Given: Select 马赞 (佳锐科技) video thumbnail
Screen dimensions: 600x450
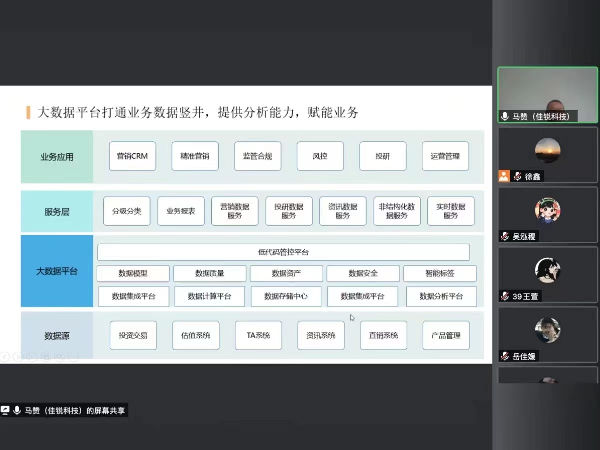Looking at the screenshot, I should [548, 95].
